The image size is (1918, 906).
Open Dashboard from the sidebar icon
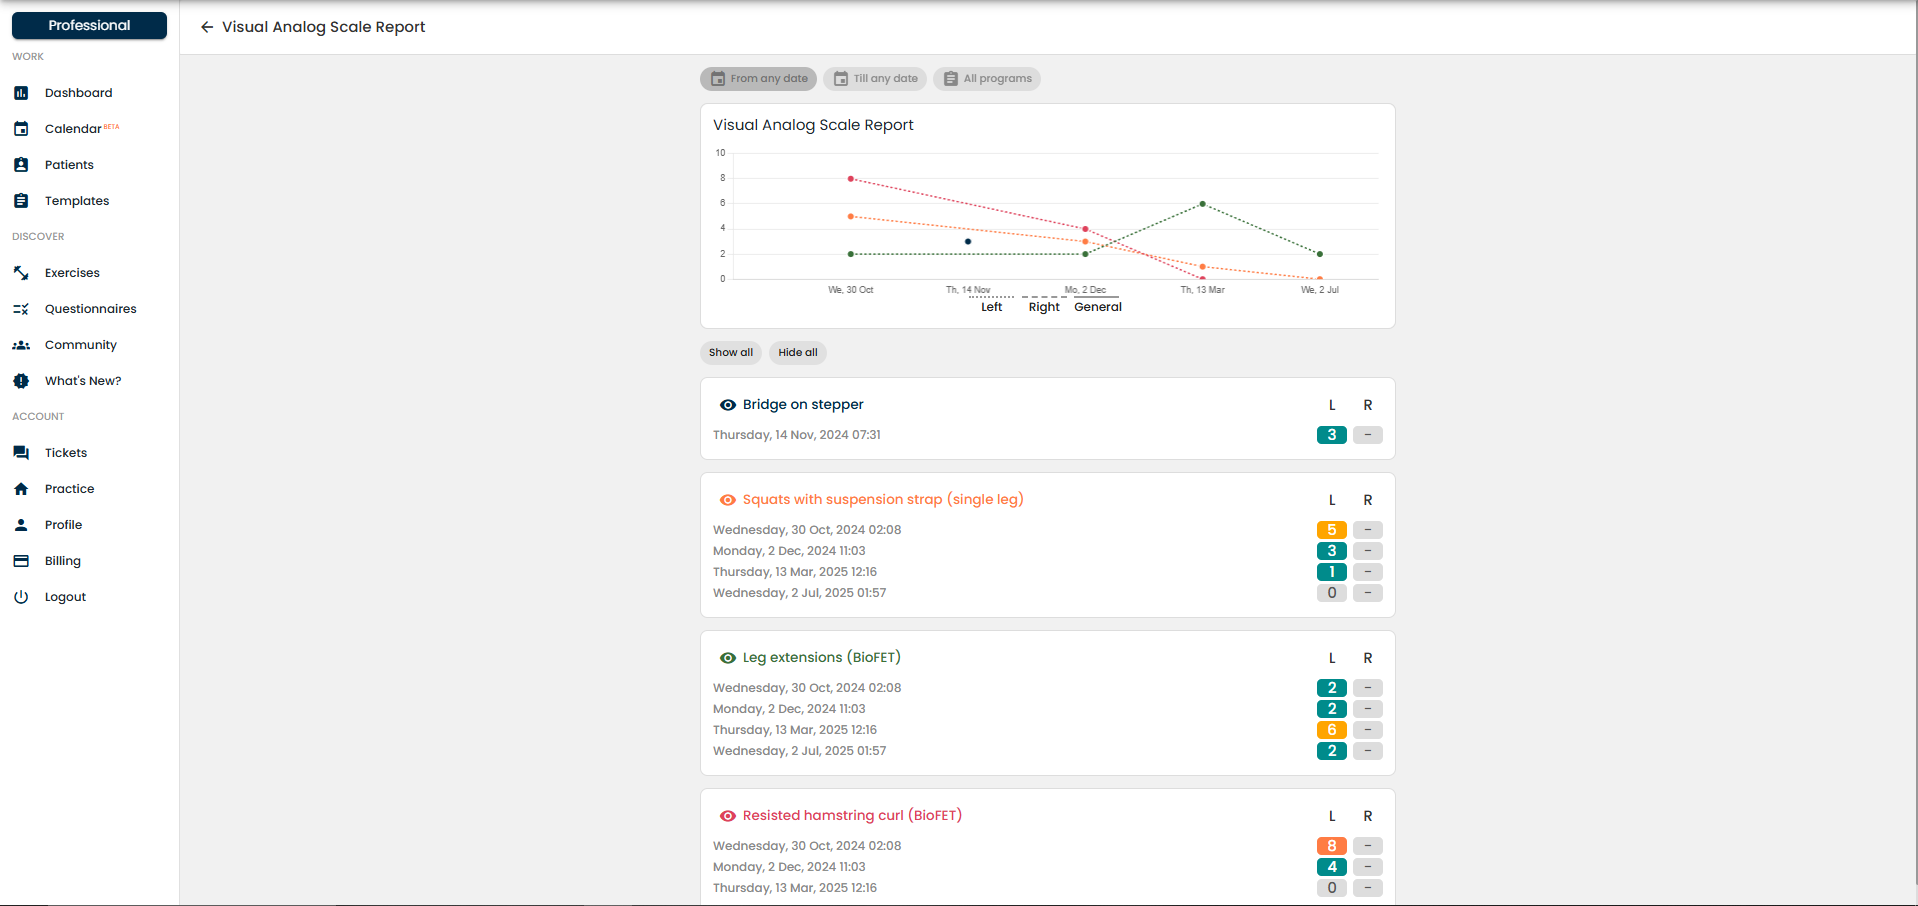[x=21, y=93]
